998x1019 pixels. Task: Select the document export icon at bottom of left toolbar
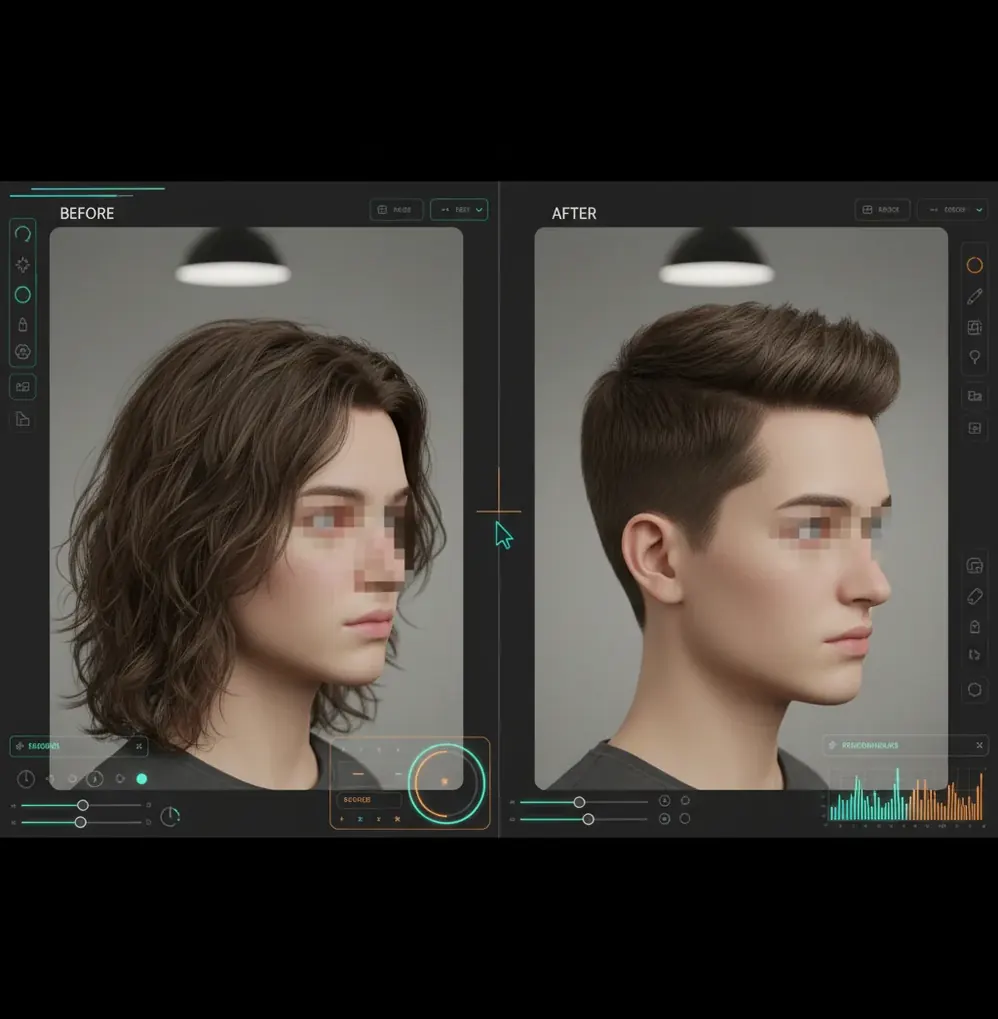(x=22, y=419)
